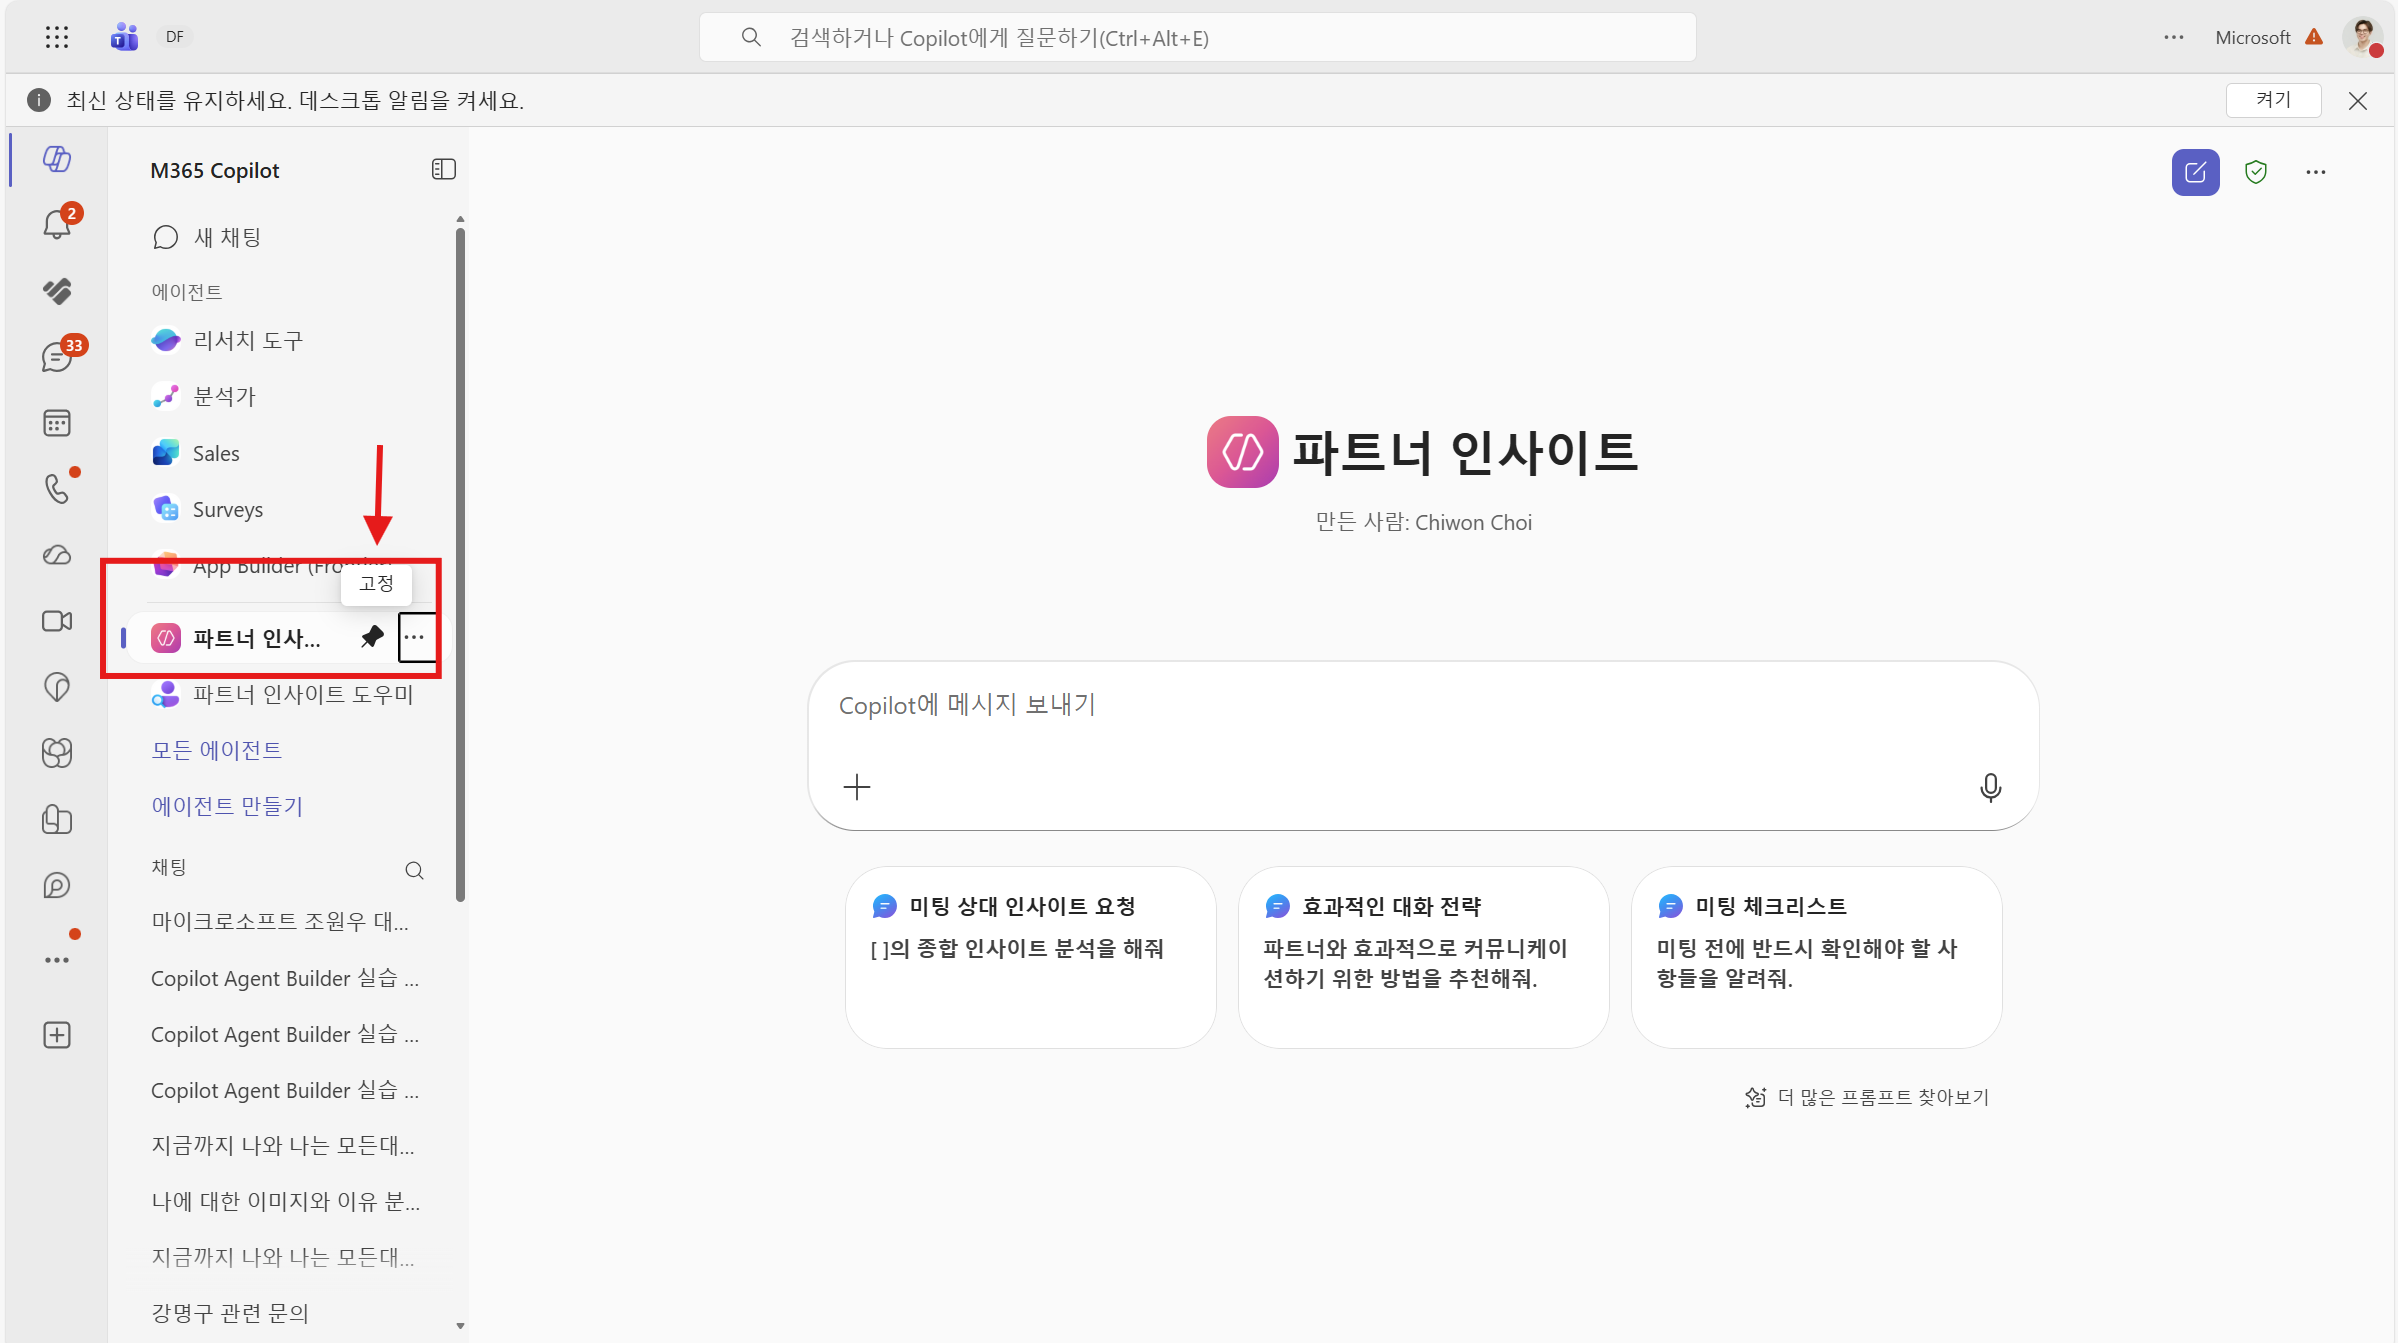Click the top search box
This screenshot has width=2398, height=1343.
(x=1197, y=37)
